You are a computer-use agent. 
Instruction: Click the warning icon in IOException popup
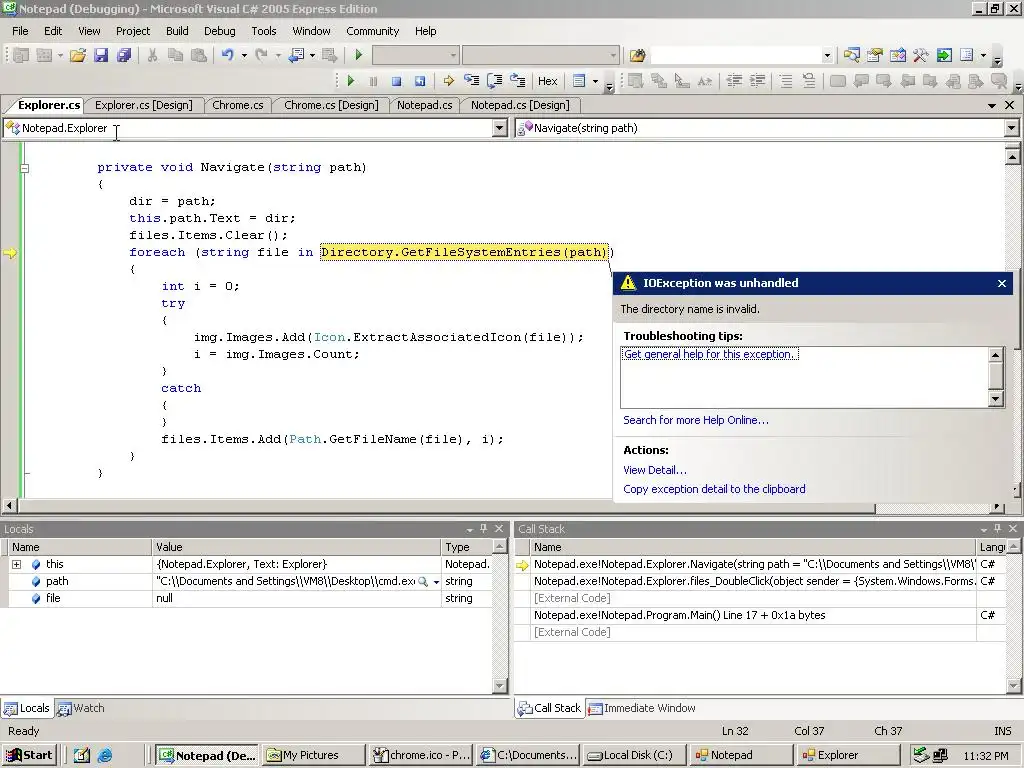[x=628, y=283]
